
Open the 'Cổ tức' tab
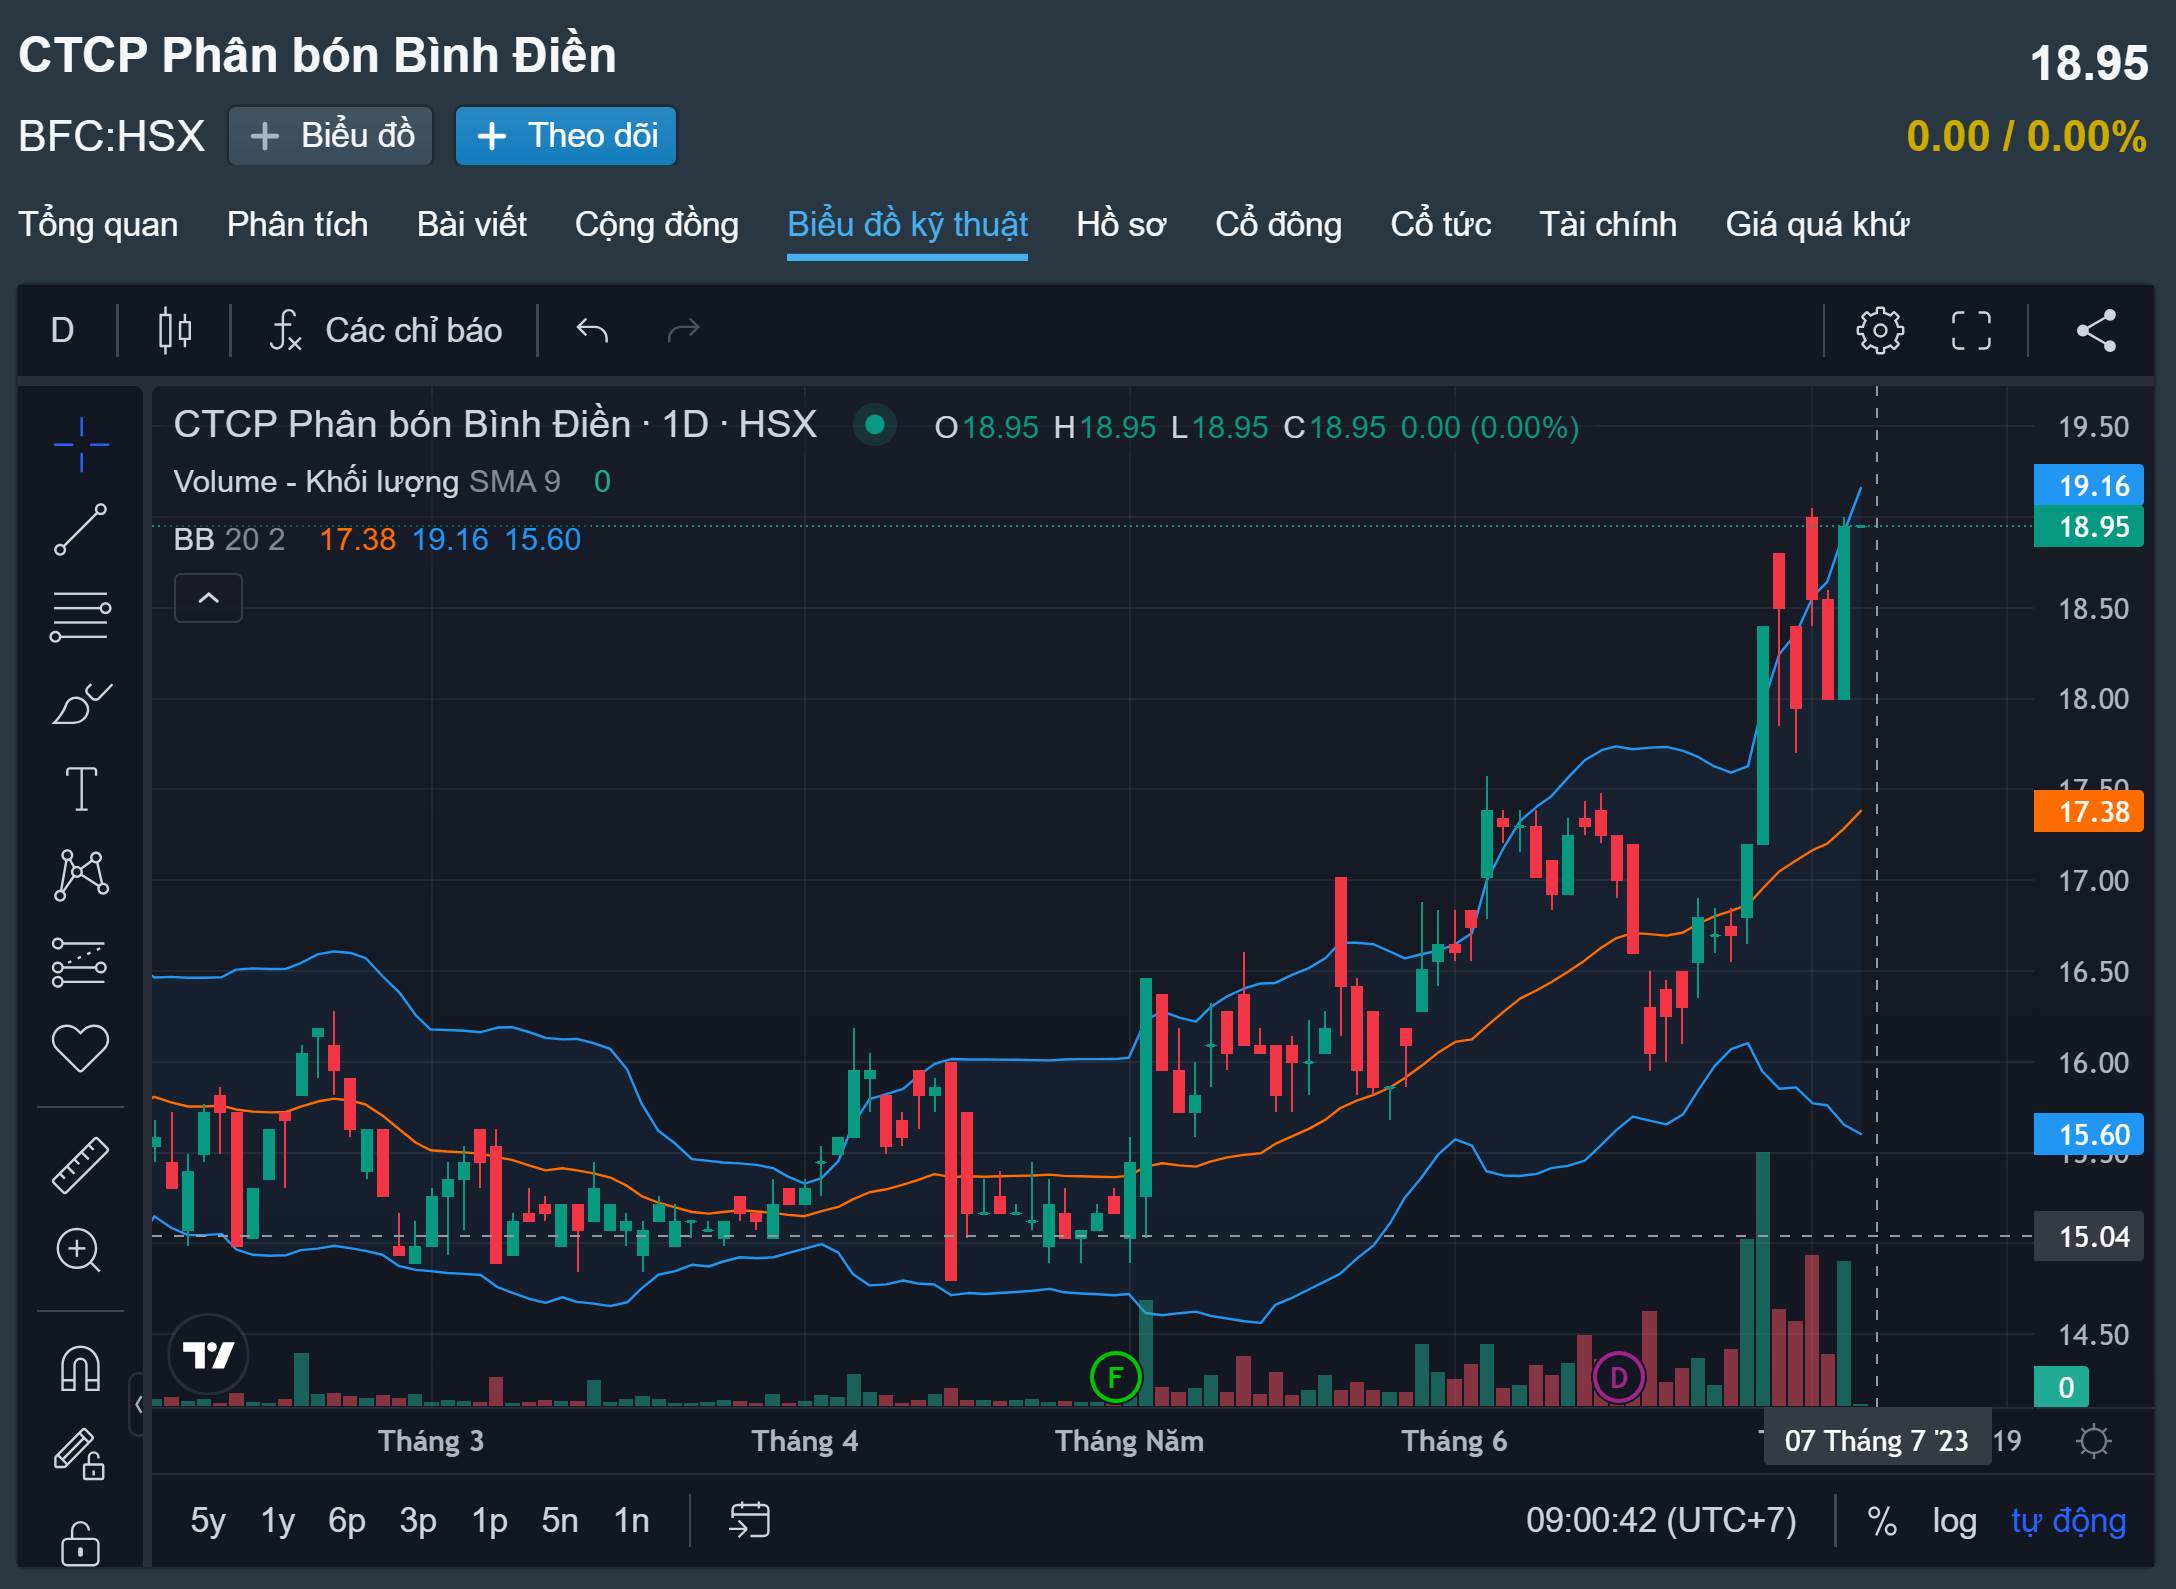click(x=1440, y=224)
